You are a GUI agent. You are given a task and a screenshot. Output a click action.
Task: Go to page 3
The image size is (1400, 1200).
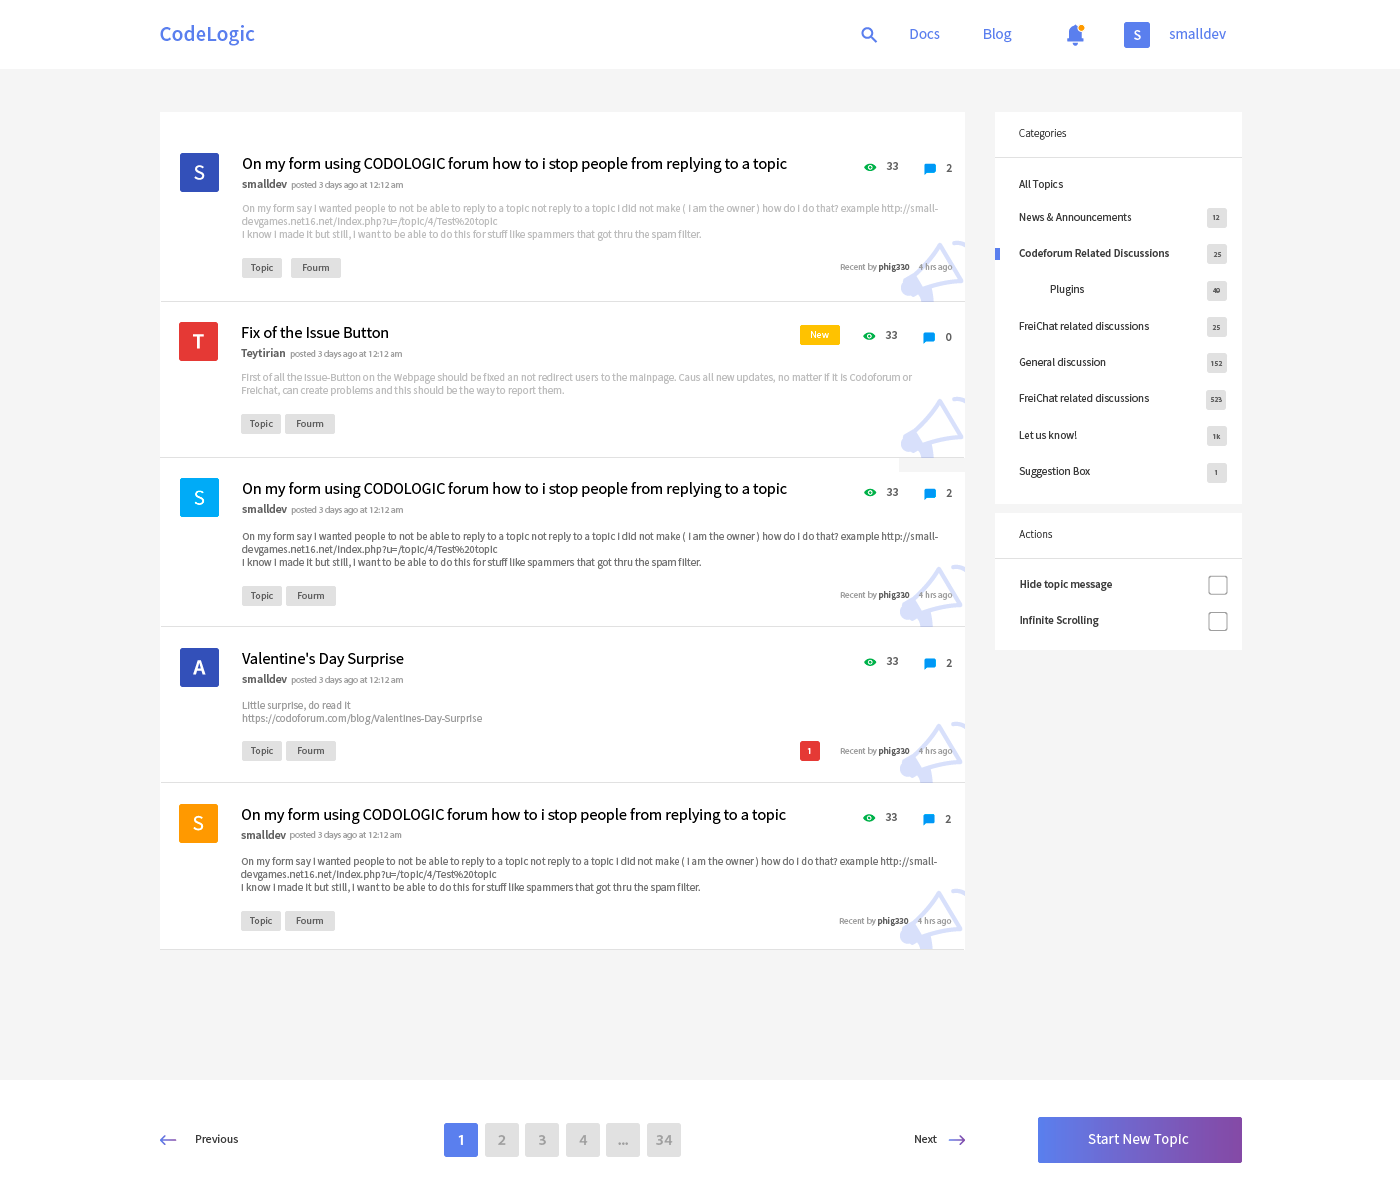click(x=542, y=1140)
